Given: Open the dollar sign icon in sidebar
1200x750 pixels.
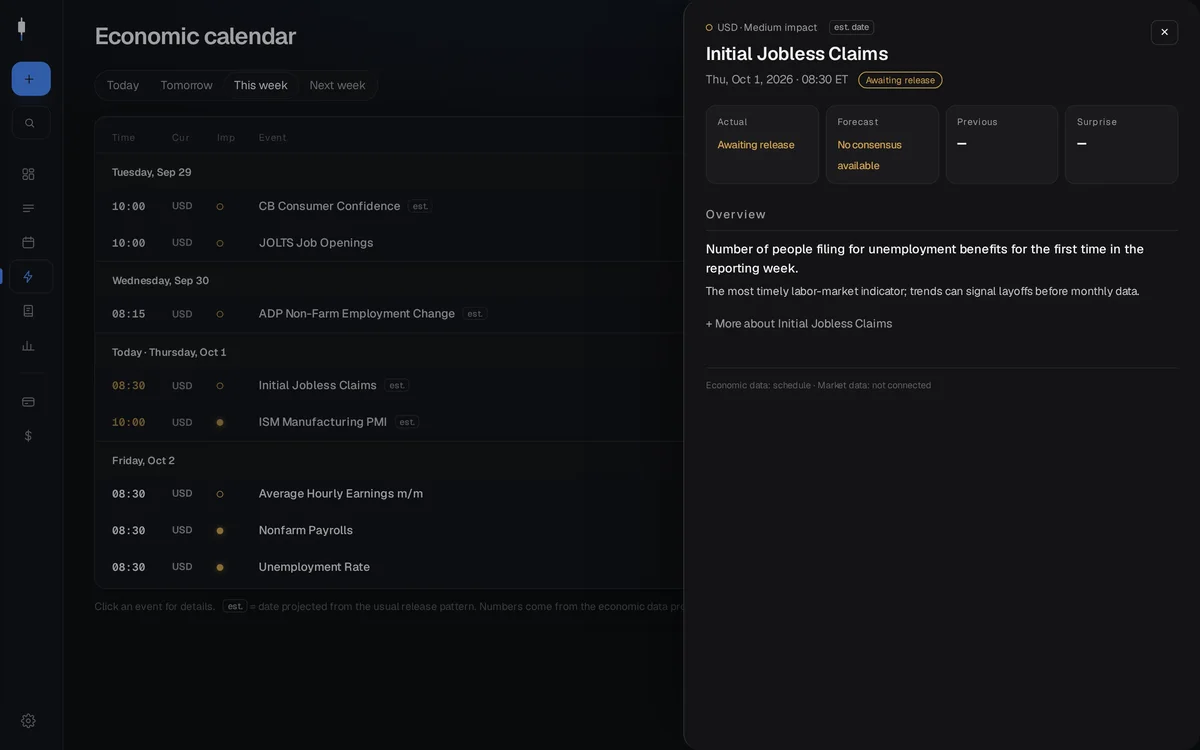Looking at the screenshot, I should pyautogui.click(x=28, y=436).
